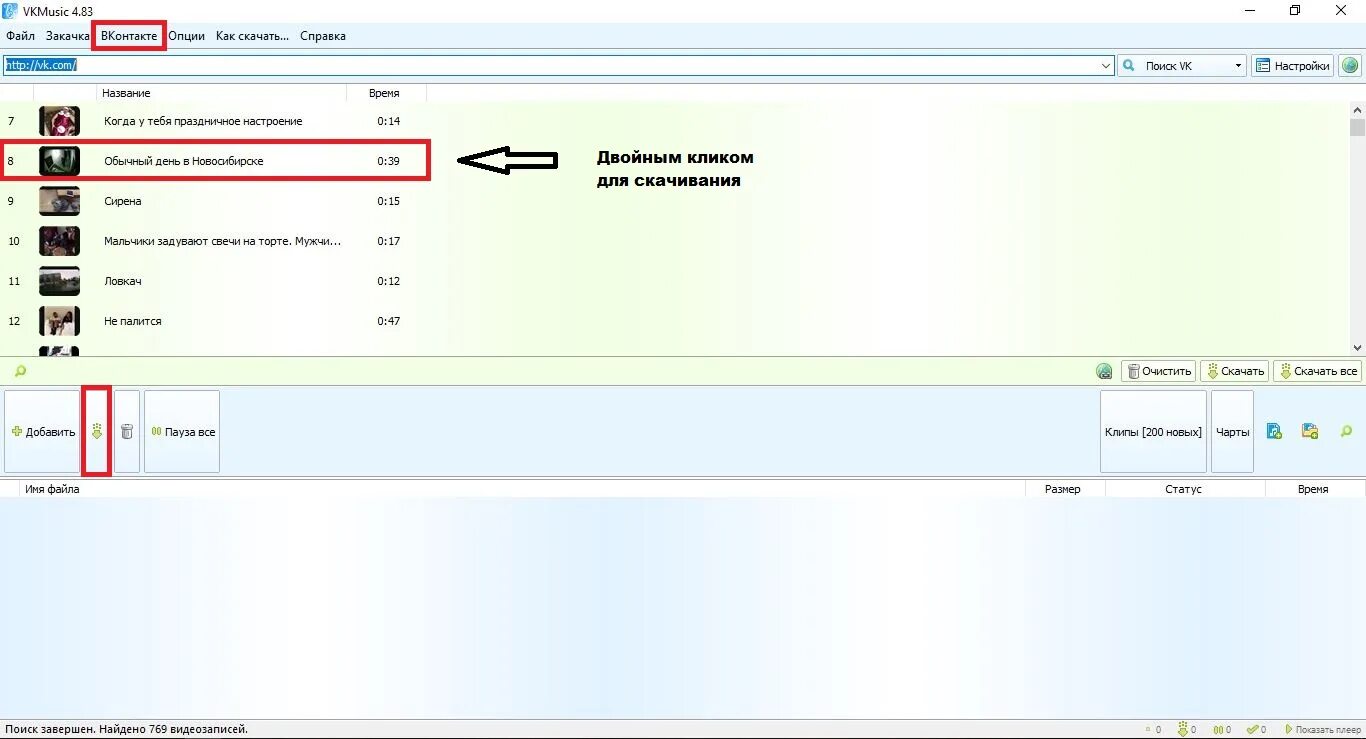Click the 0:47 duration cell
Viewport: 1366px width, 739px height.
[388, 321]
